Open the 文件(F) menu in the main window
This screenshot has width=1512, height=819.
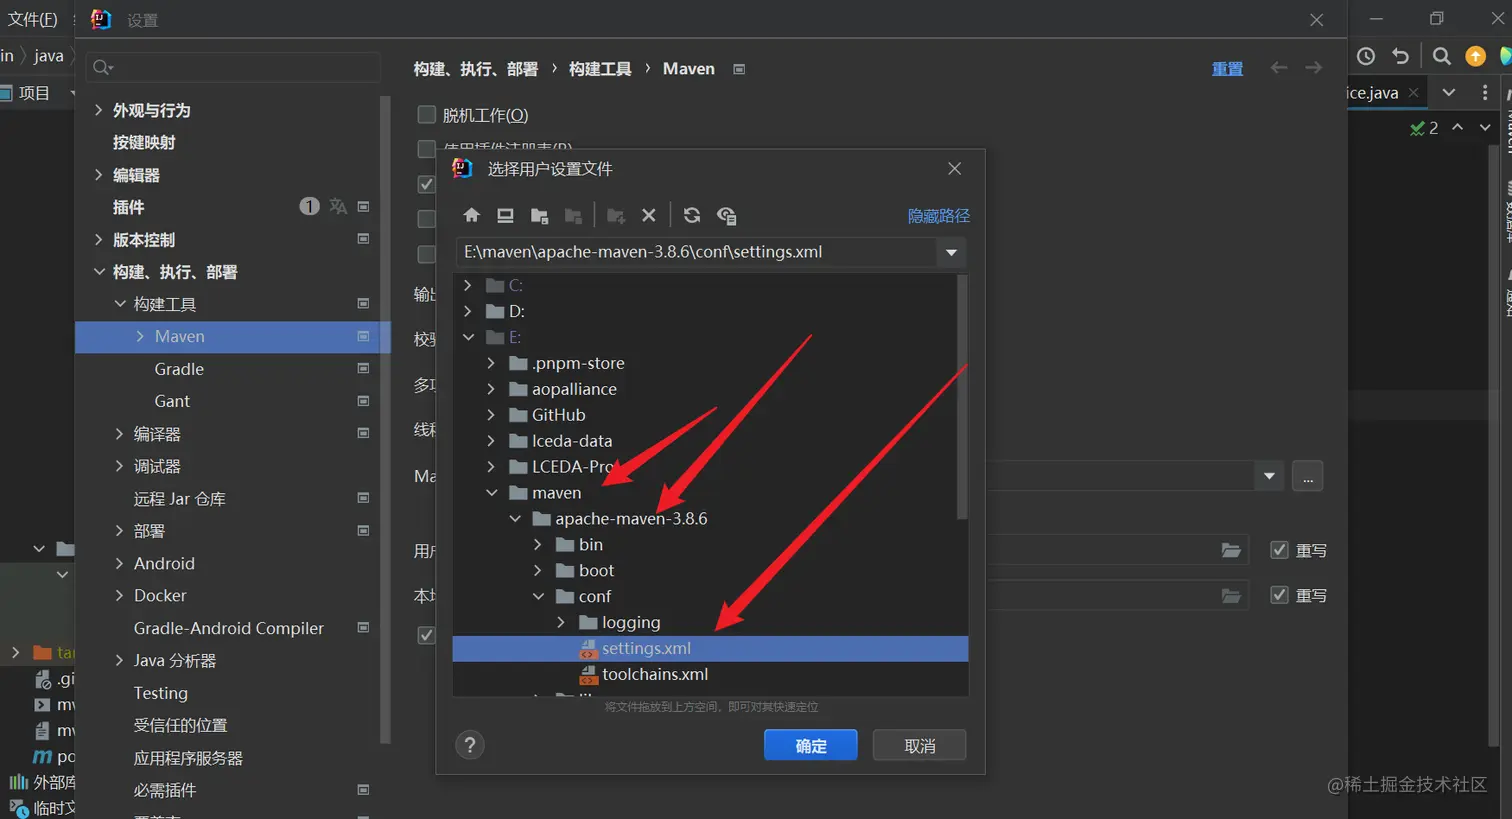32,19
